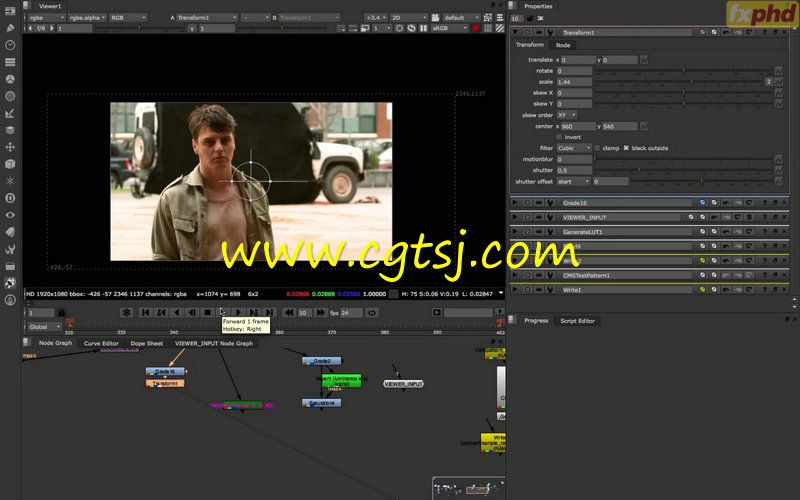Open the RGB display mode dropdown
800x500 pixels.
[128, 17]
